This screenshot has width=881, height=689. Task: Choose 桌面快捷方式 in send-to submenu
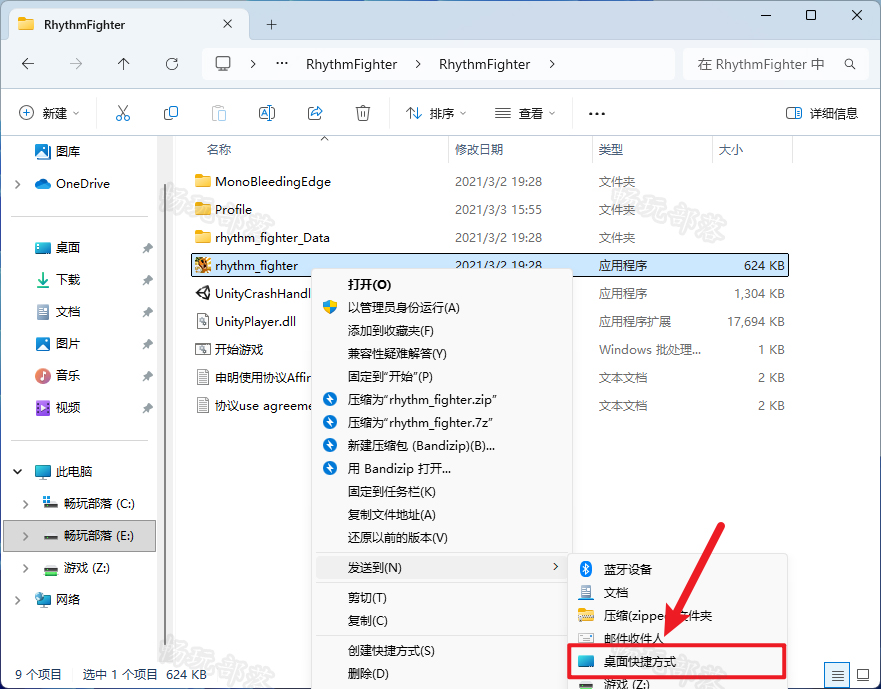[x=676, y=661]
